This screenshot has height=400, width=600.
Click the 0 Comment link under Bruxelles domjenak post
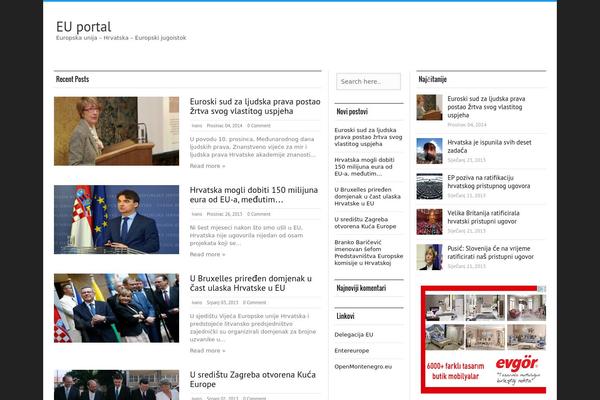tap(254, 302)
